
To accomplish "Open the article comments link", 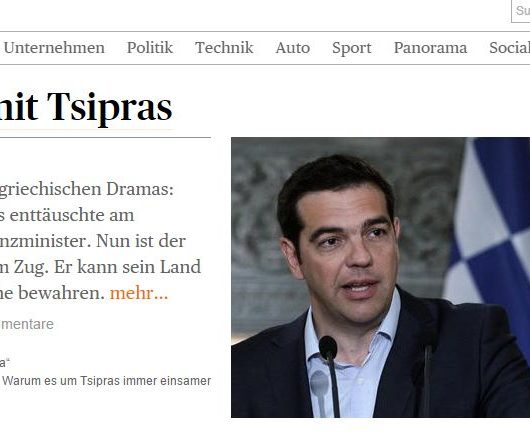I will point(27,324).
